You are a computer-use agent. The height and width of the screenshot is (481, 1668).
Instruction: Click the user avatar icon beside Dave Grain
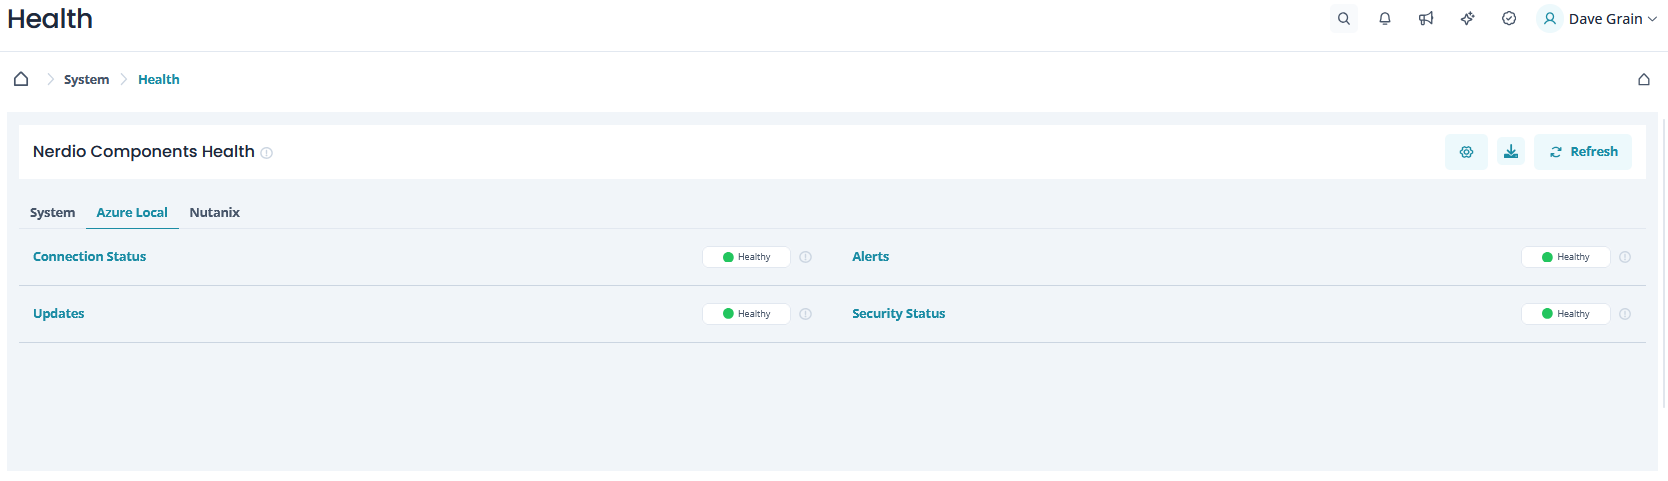click(x=1550, y=19)
